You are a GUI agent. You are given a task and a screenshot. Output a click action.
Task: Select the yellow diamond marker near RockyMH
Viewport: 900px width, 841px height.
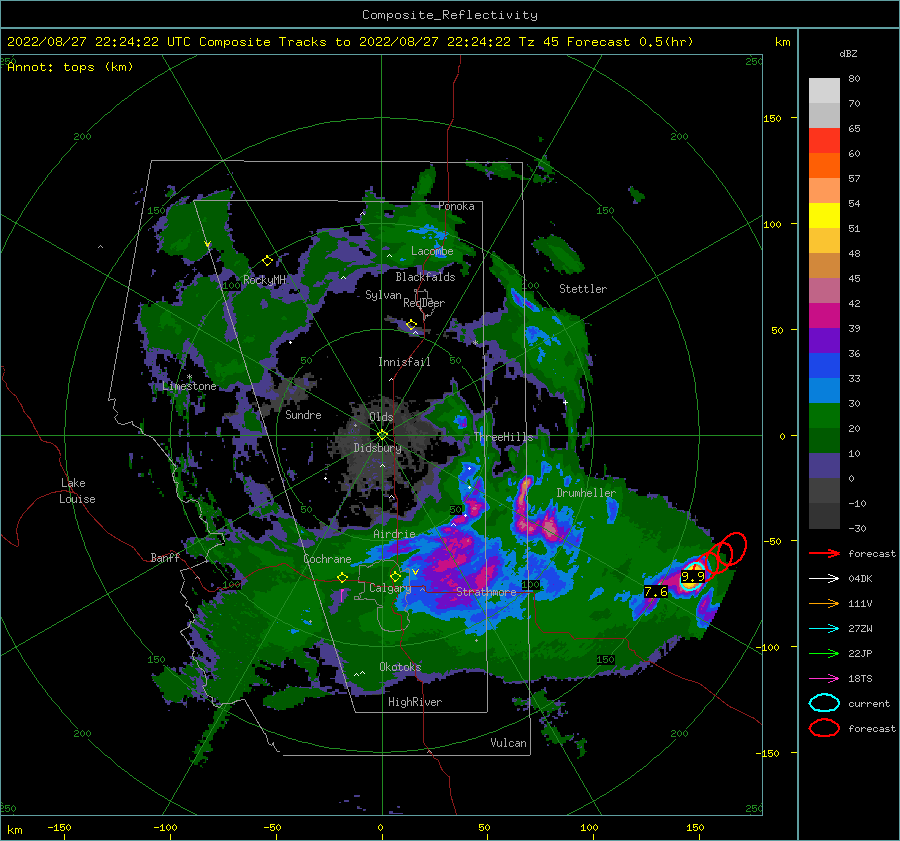[x=267, y=261]
